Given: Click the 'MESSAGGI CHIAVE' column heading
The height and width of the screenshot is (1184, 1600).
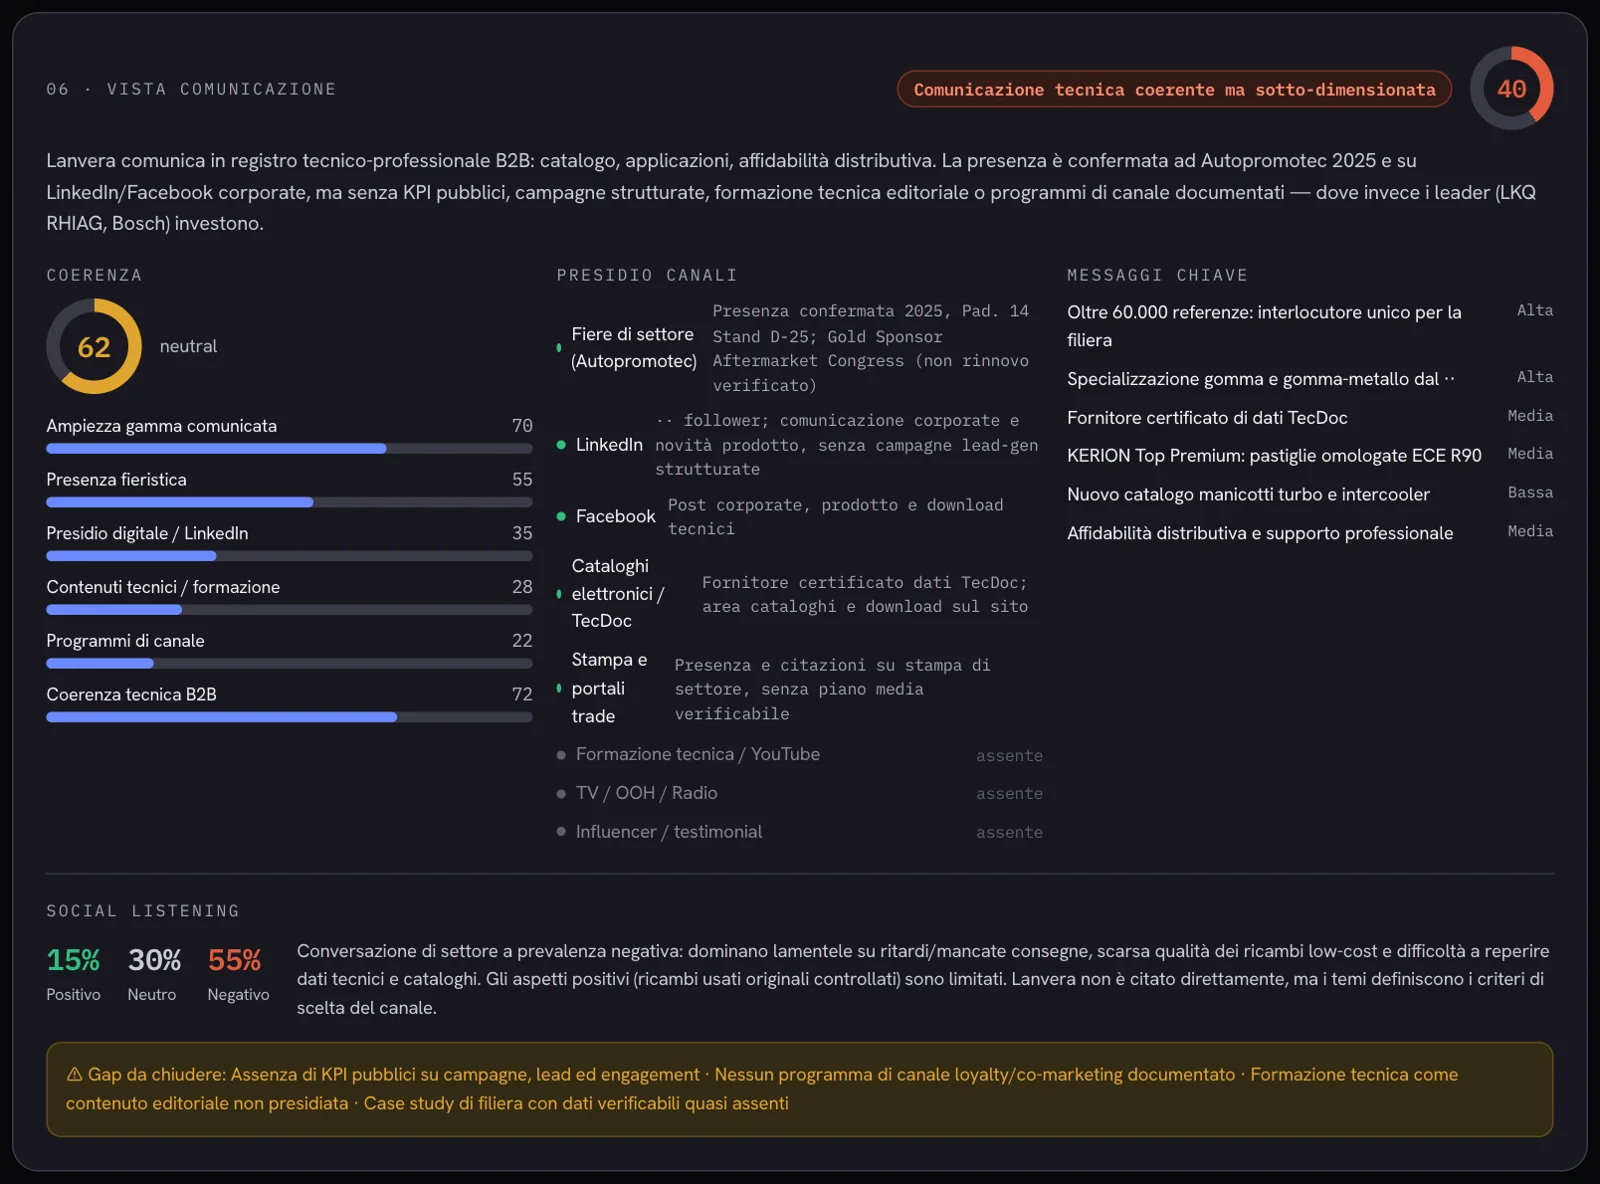Looking at the screenshot, I should [1157, 275].
